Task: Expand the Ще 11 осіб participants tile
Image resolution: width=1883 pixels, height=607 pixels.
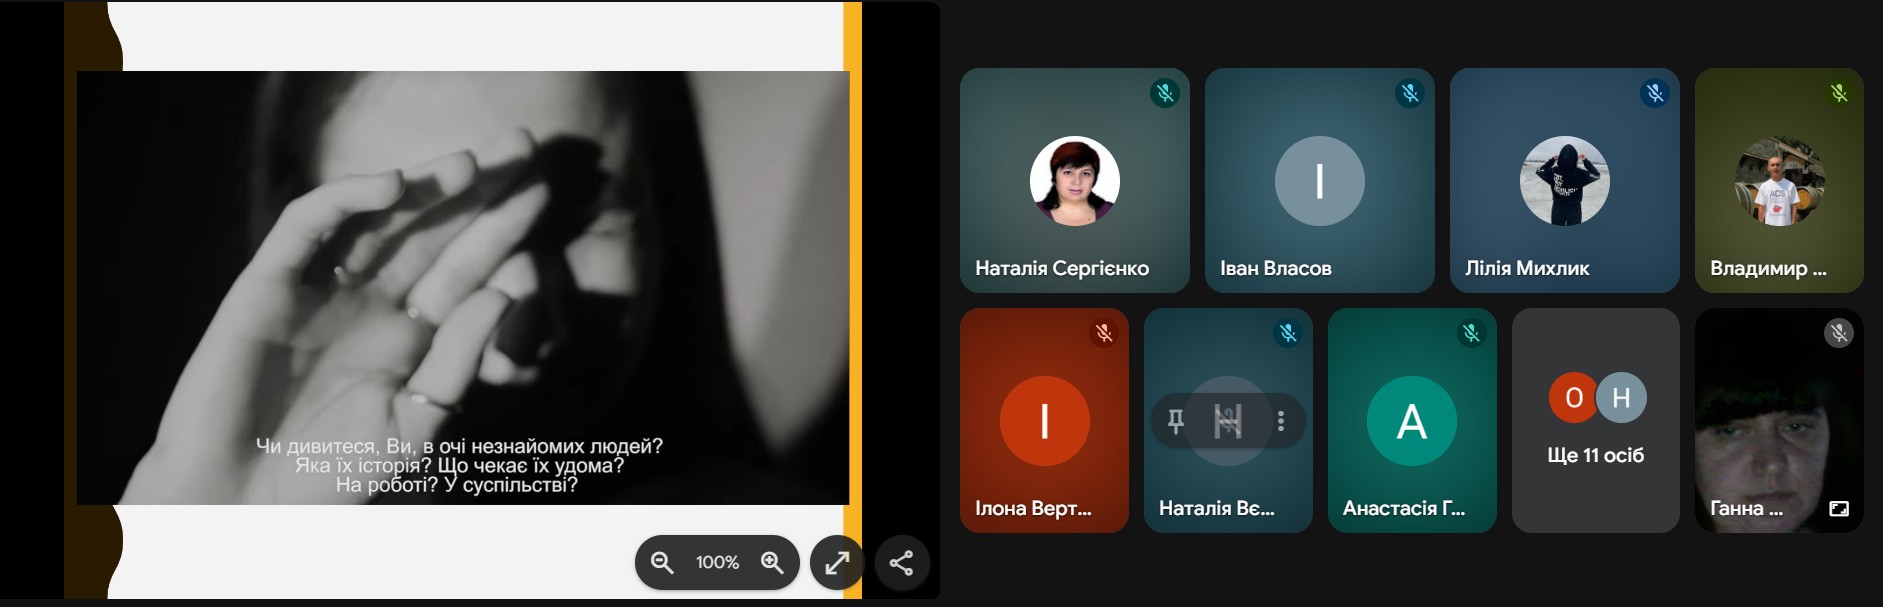Action: click(1595, 420)
